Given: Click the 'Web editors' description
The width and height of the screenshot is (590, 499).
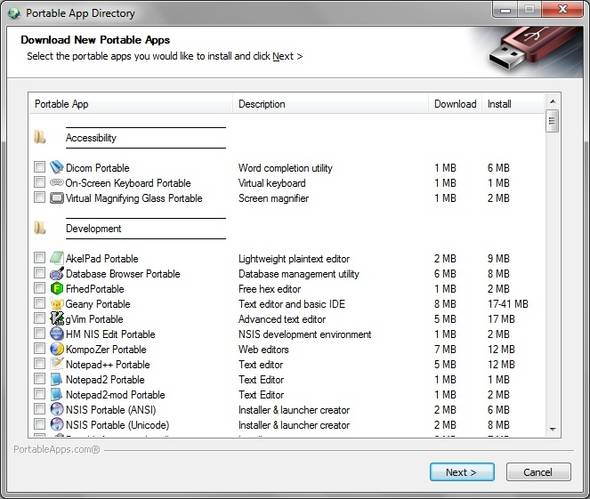Looking at the screenshot, I should (x=263, y=349).
